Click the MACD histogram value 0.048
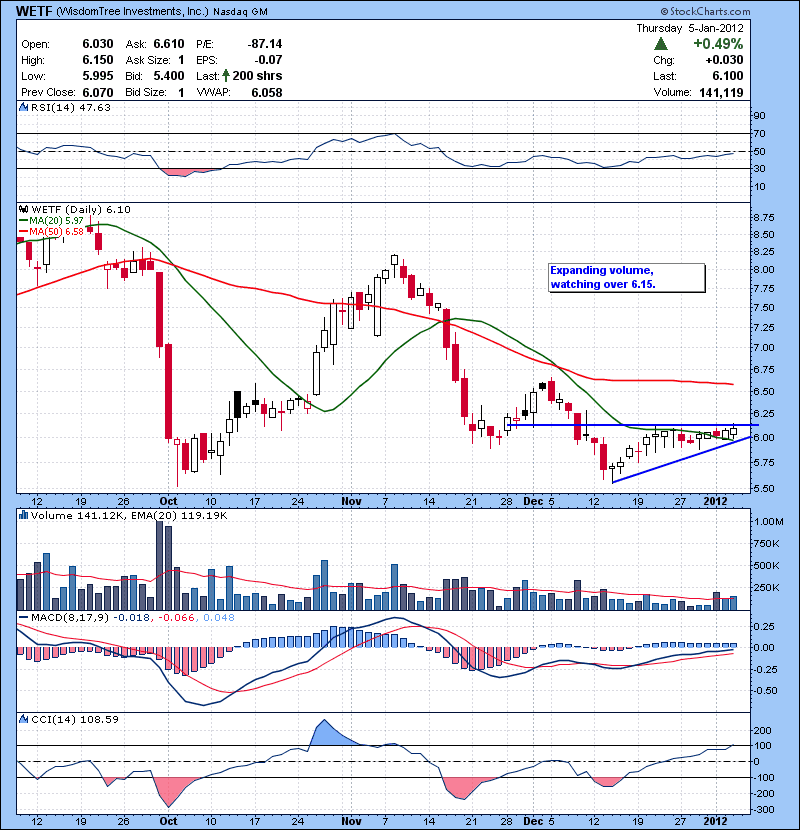The image size is (800, 830). coord(219,617)
